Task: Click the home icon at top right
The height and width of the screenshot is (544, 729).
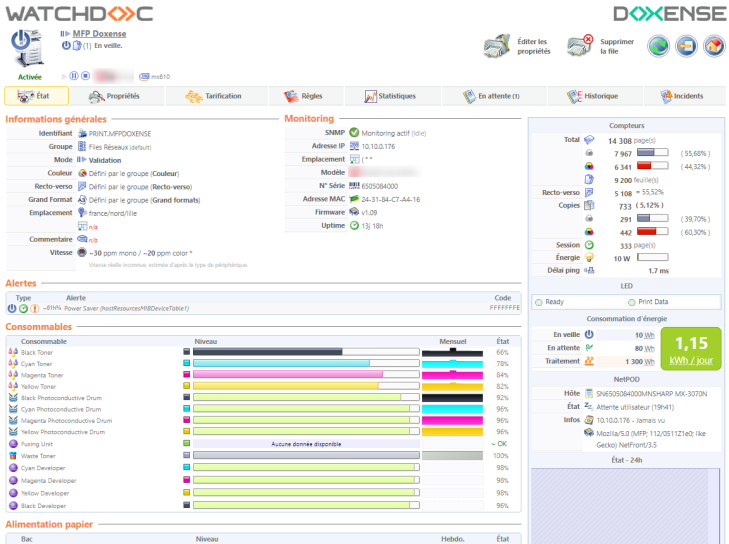Action: tap(713, 46)
